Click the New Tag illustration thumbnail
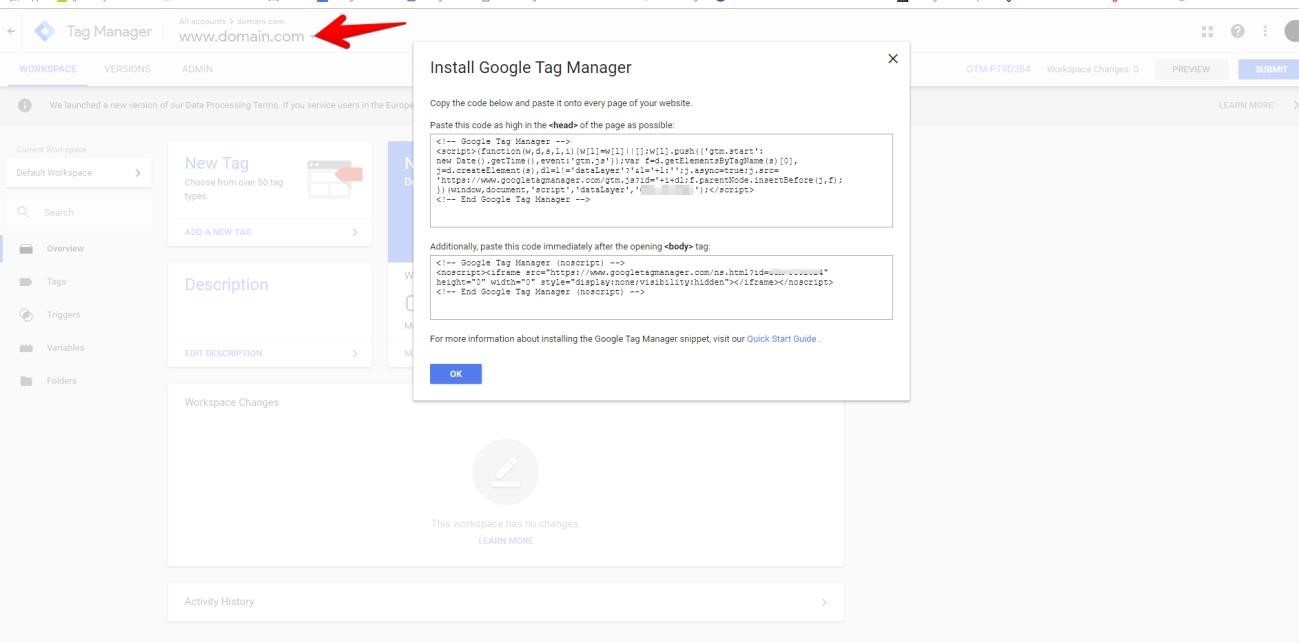The width and height of the screenshot is (1299, 643). pyautogui.click(x=335, y=177)
